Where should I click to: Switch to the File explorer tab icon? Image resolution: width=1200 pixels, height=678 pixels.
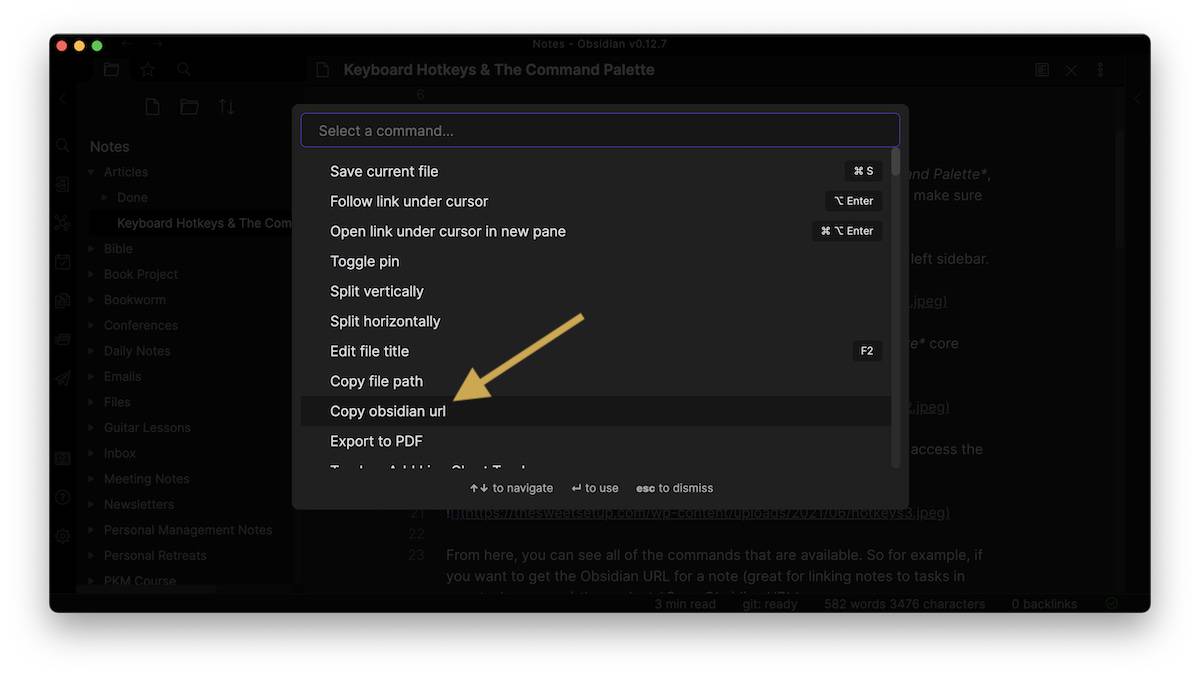point(111,70)
